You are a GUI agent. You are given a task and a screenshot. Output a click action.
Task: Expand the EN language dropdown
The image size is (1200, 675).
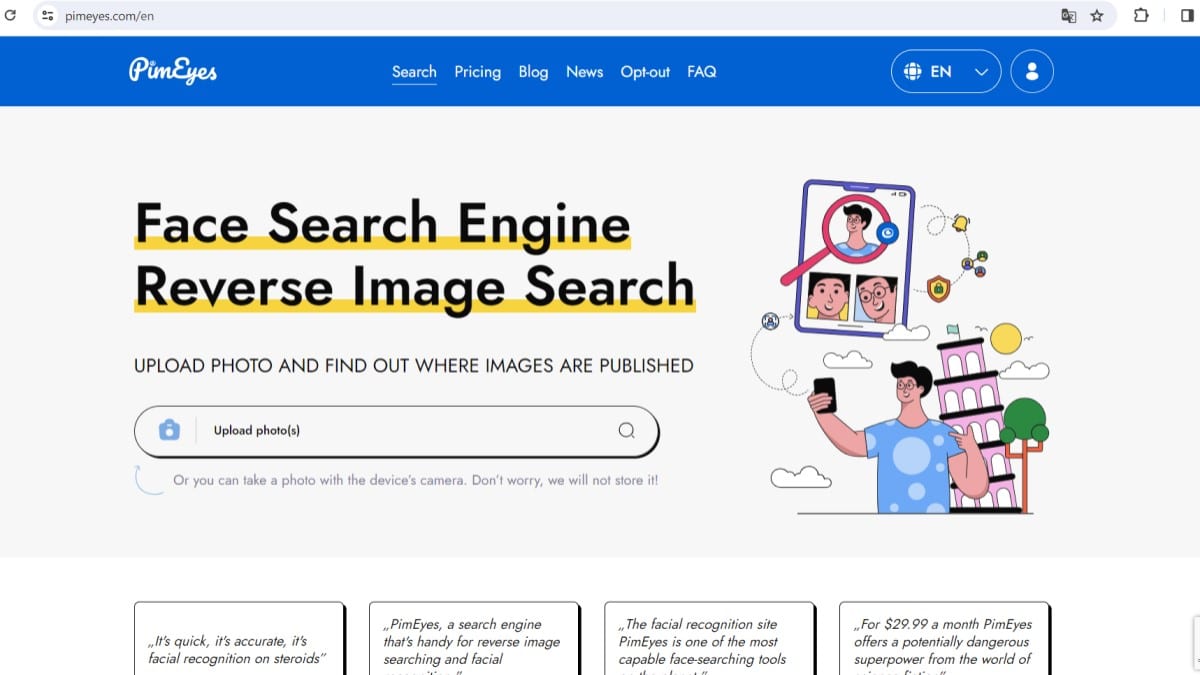pyautogui.click(x=981, y=72)
